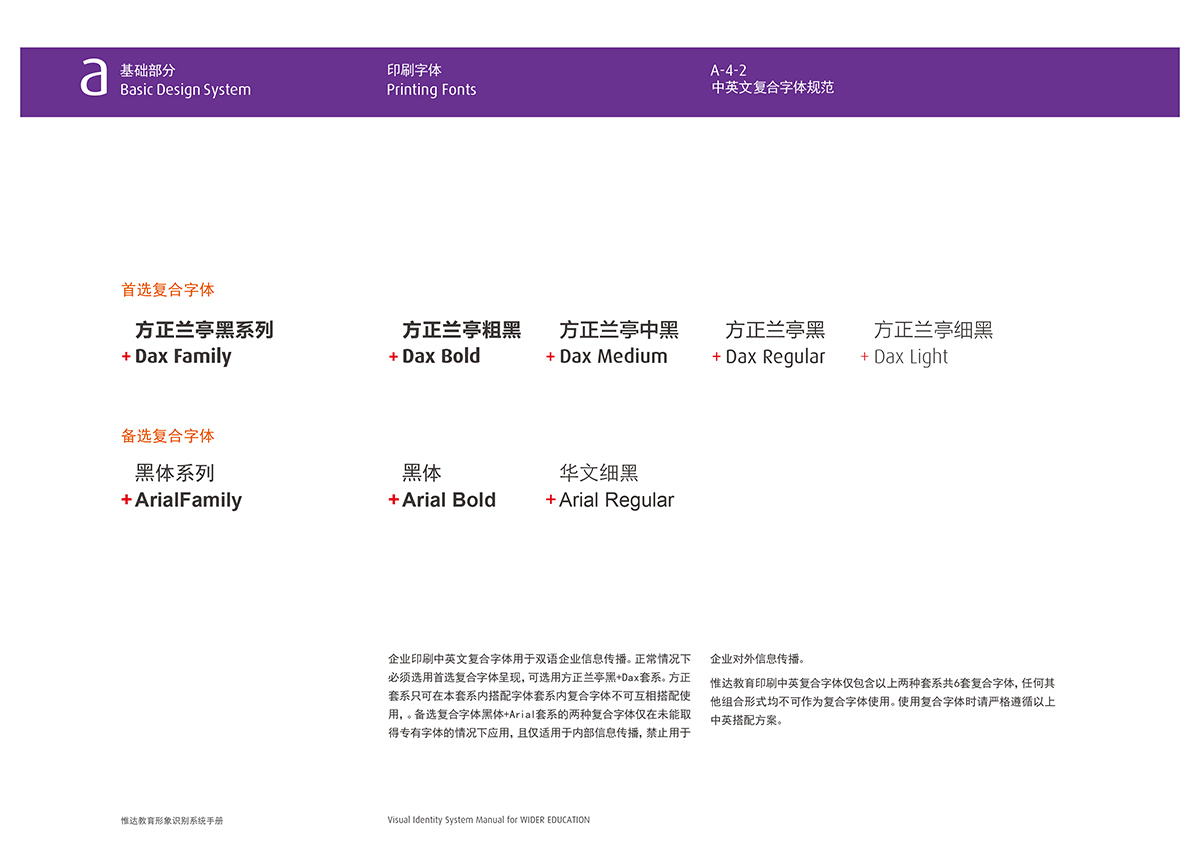This screenshot has width=1200, height=849.
Task: Click the red plus before Dax Family
Action: coord(126,357)
